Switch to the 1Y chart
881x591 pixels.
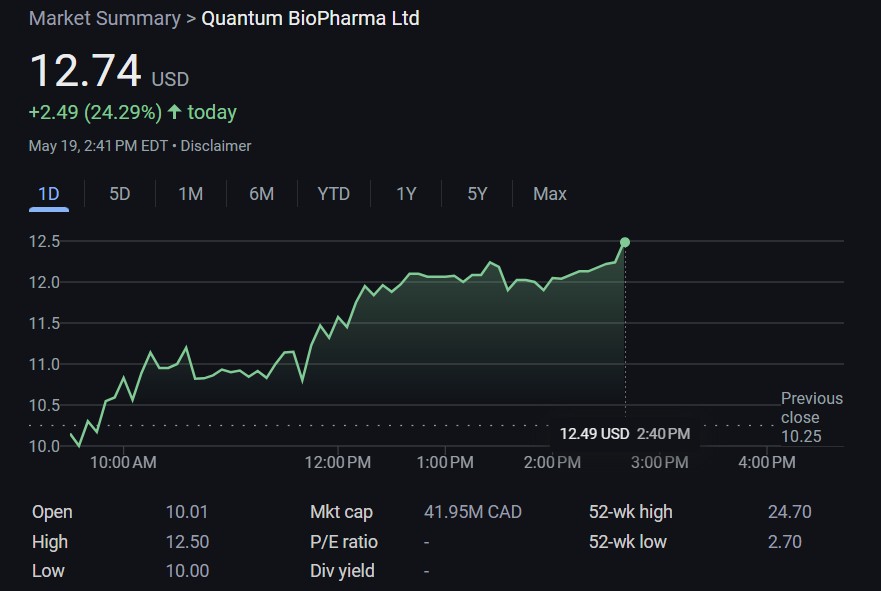click(406, 194)
